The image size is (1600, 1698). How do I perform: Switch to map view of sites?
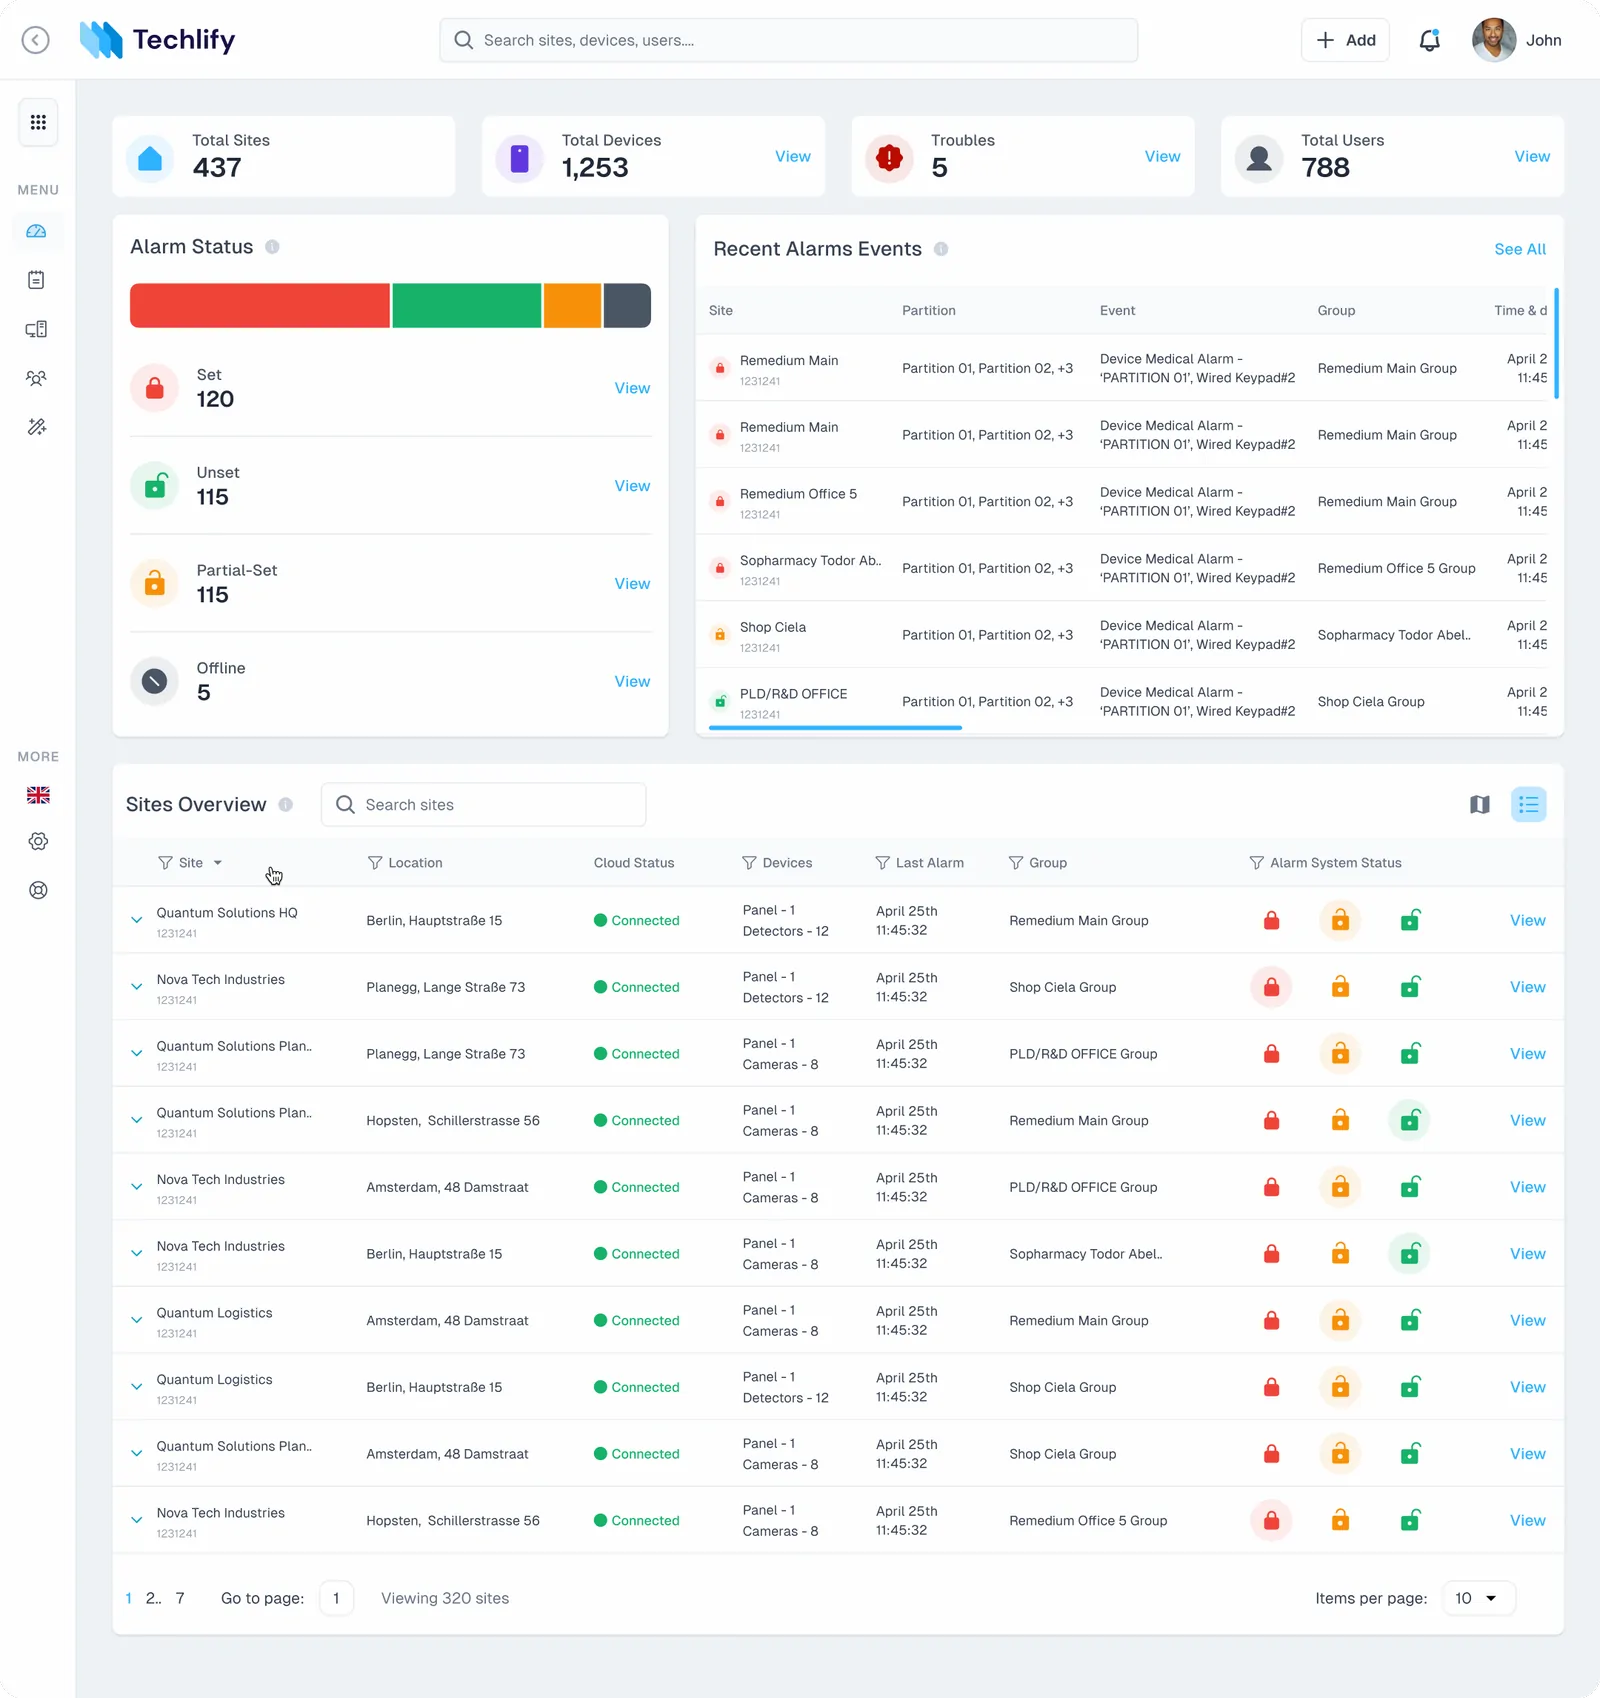pos(1480,805)
